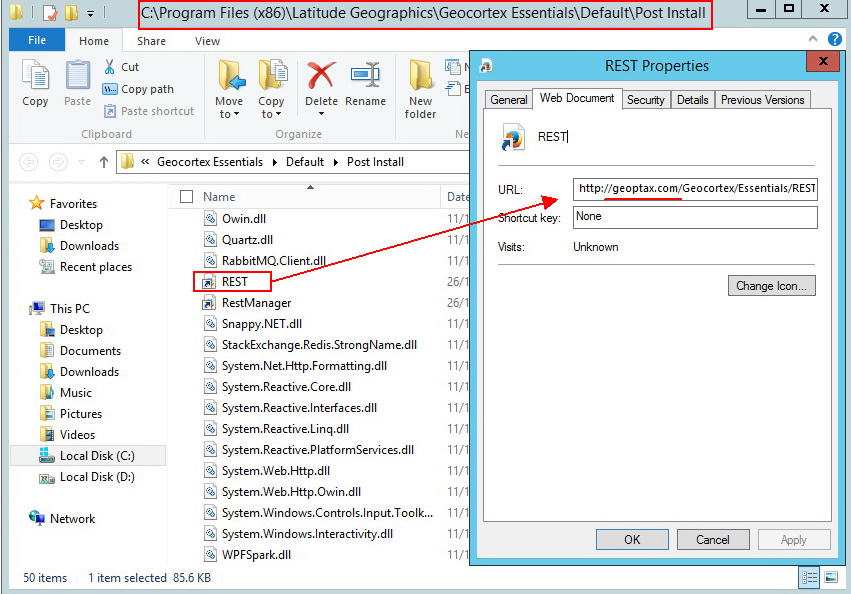Check the select-all checkbox beside Name
The width and height of the screenshot is (851, 594).
pyautogui.click(x=186, y=197)
